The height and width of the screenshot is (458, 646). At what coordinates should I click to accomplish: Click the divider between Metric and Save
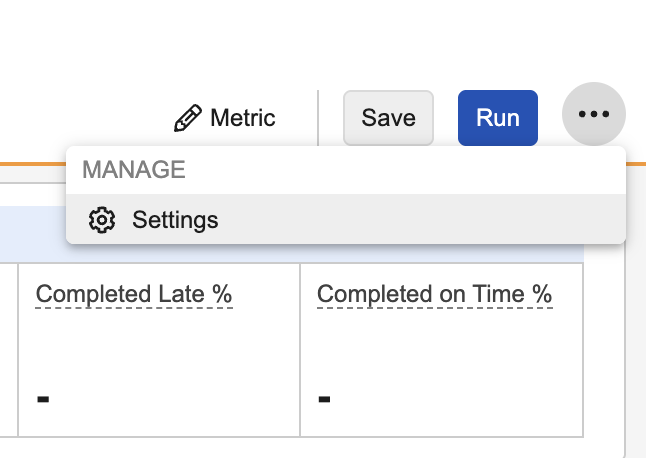coord(318,118)
